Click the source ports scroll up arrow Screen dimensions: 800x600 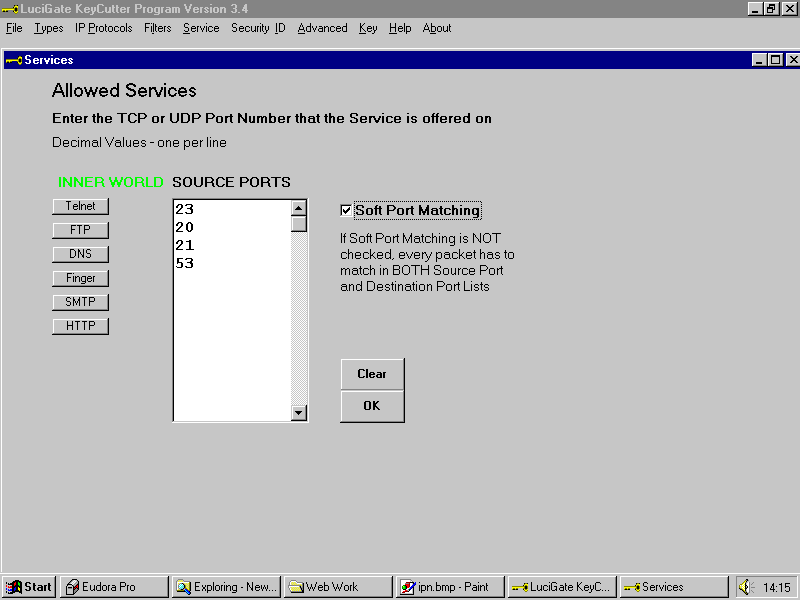click(x=299, y=208)
